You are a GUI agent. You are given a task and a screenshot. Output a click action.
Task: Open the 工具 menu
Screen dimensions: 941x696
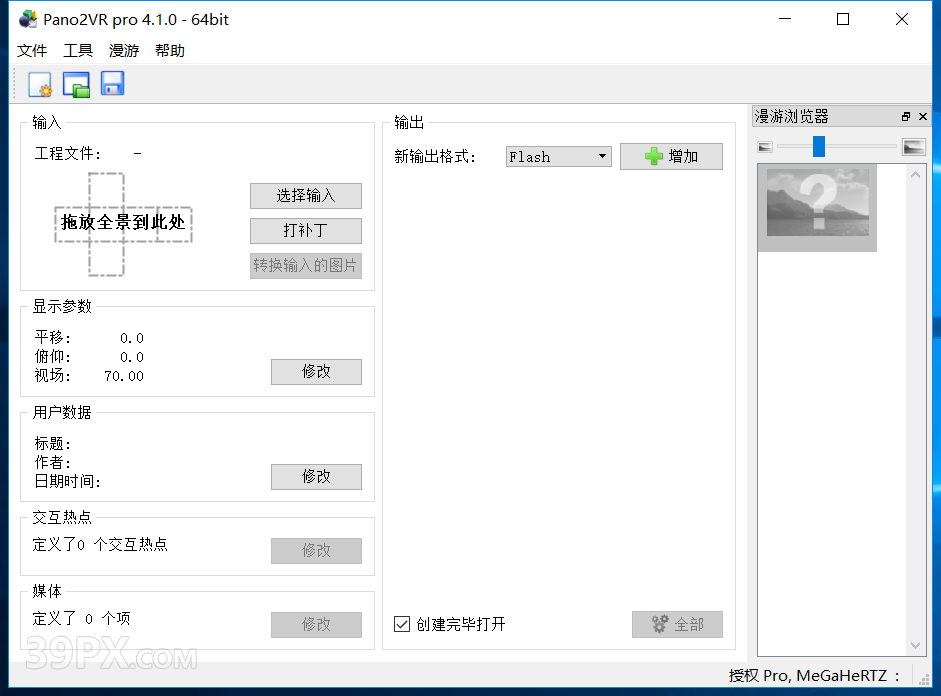pos(78,51)
